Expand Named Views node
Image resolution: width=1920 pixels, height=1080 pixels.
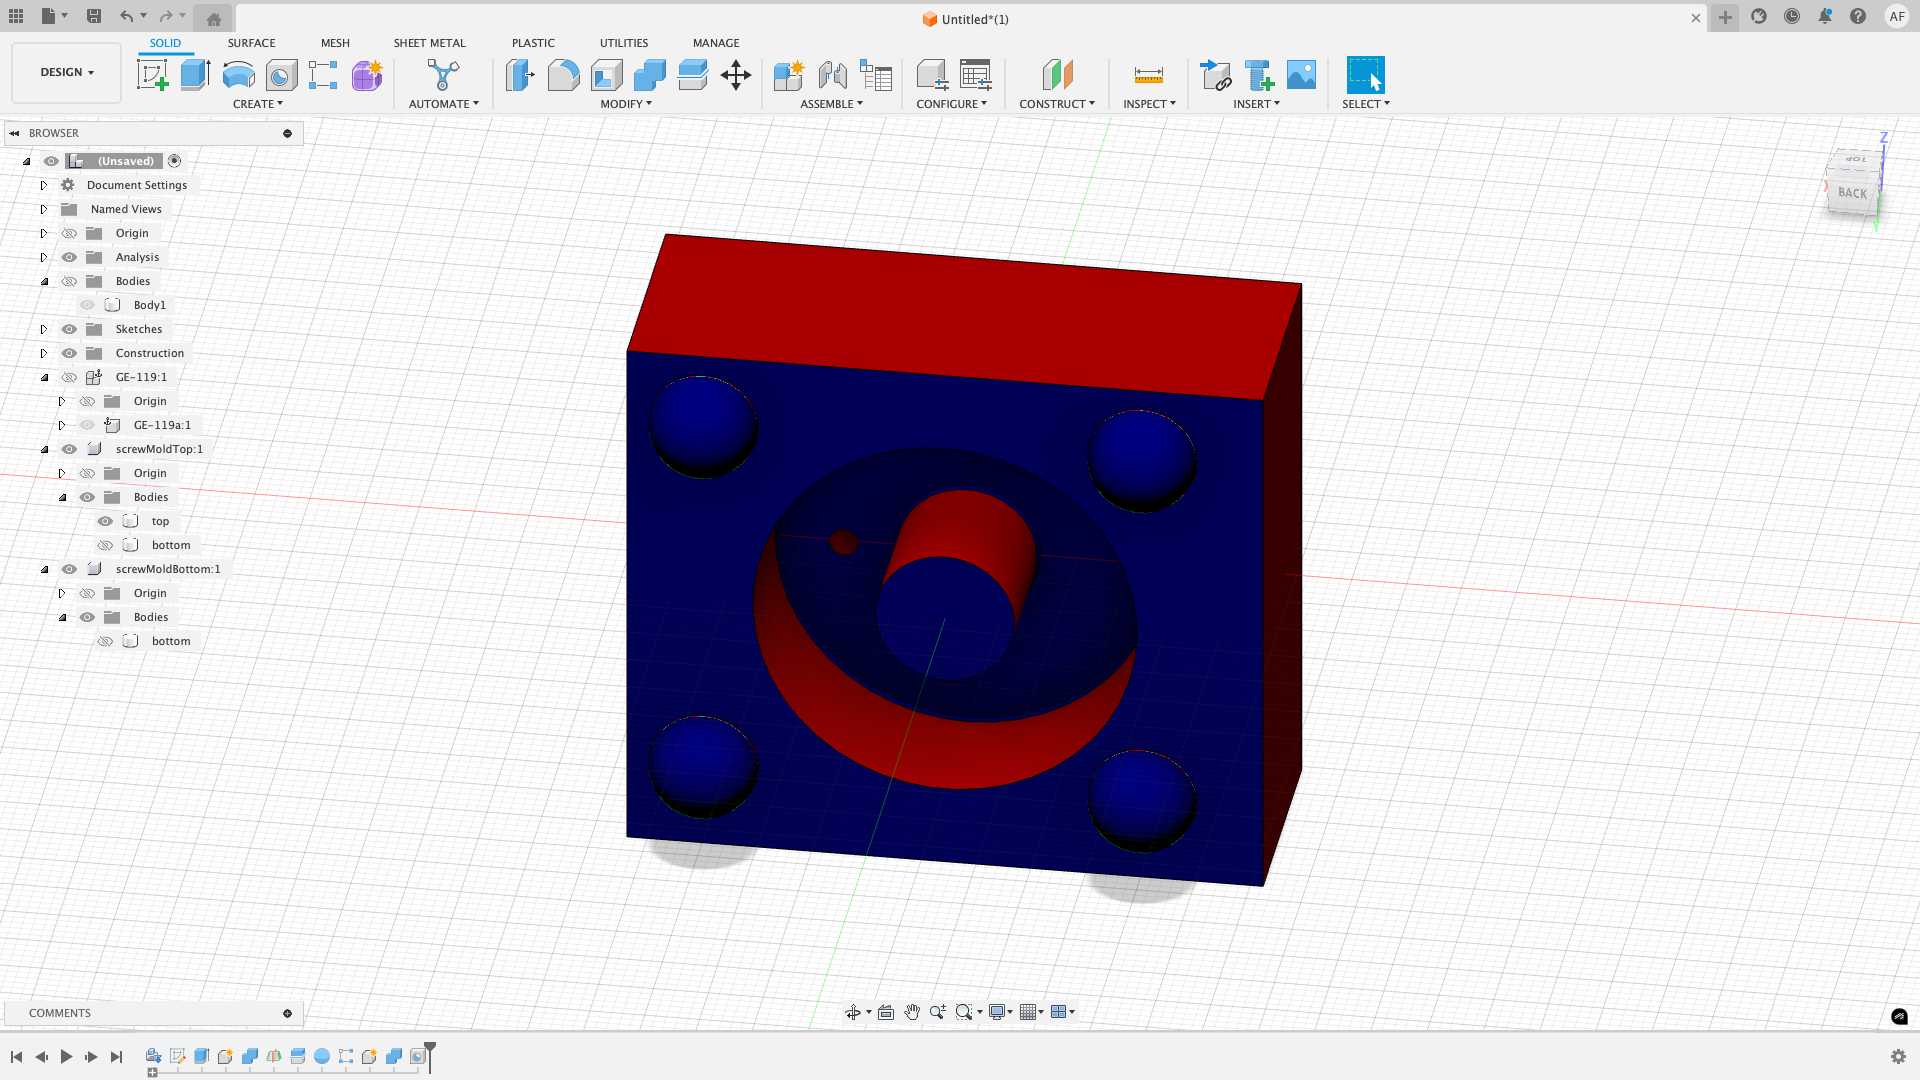44,209
